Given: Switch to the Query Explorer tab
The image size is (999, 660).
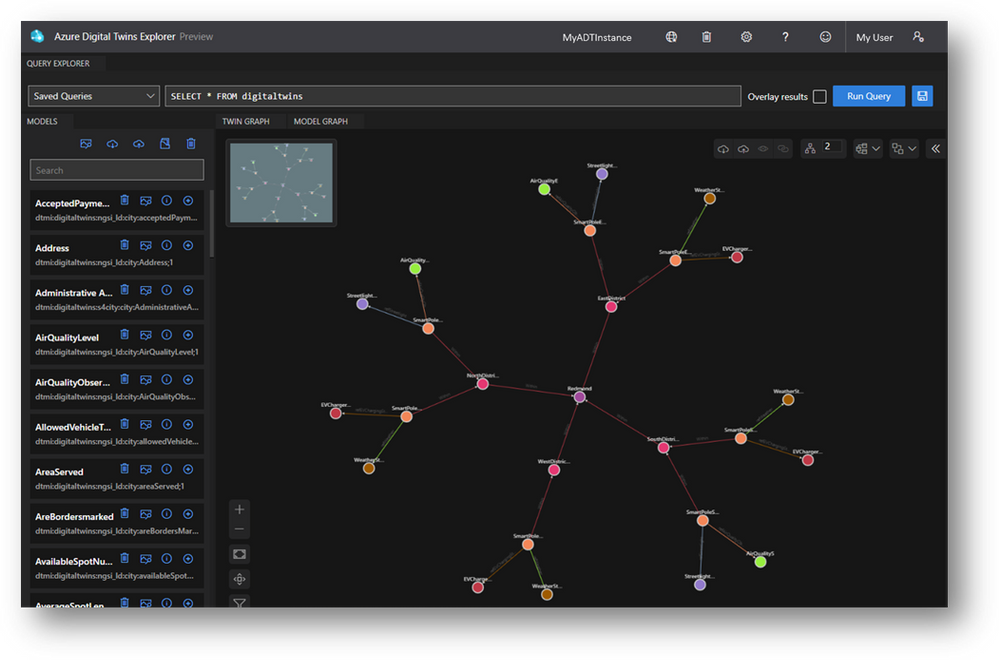Looking at the screenshot, I should coord(58,64).
